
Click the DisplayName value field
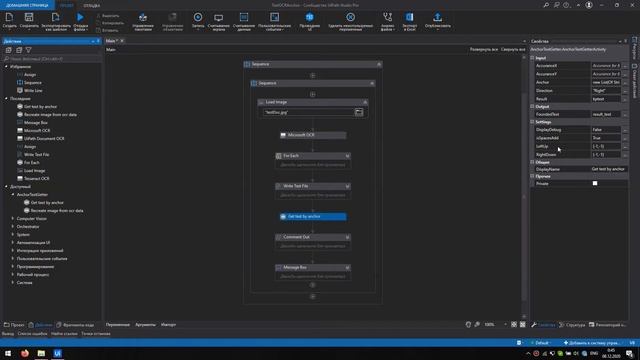click(609, 169)
